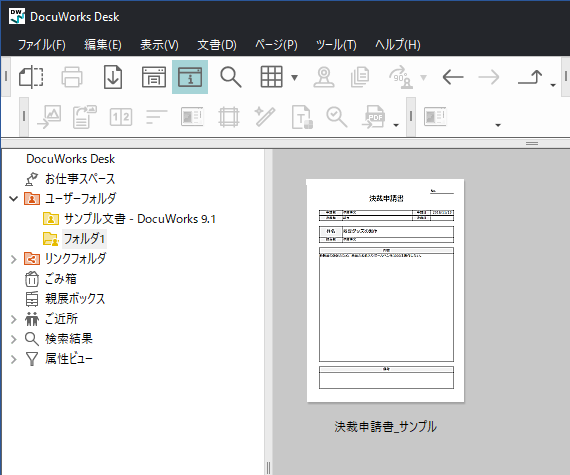The image size is (570, 475).
Task: Expand the リンクフォルダ tree node
Action: [13, 259]
